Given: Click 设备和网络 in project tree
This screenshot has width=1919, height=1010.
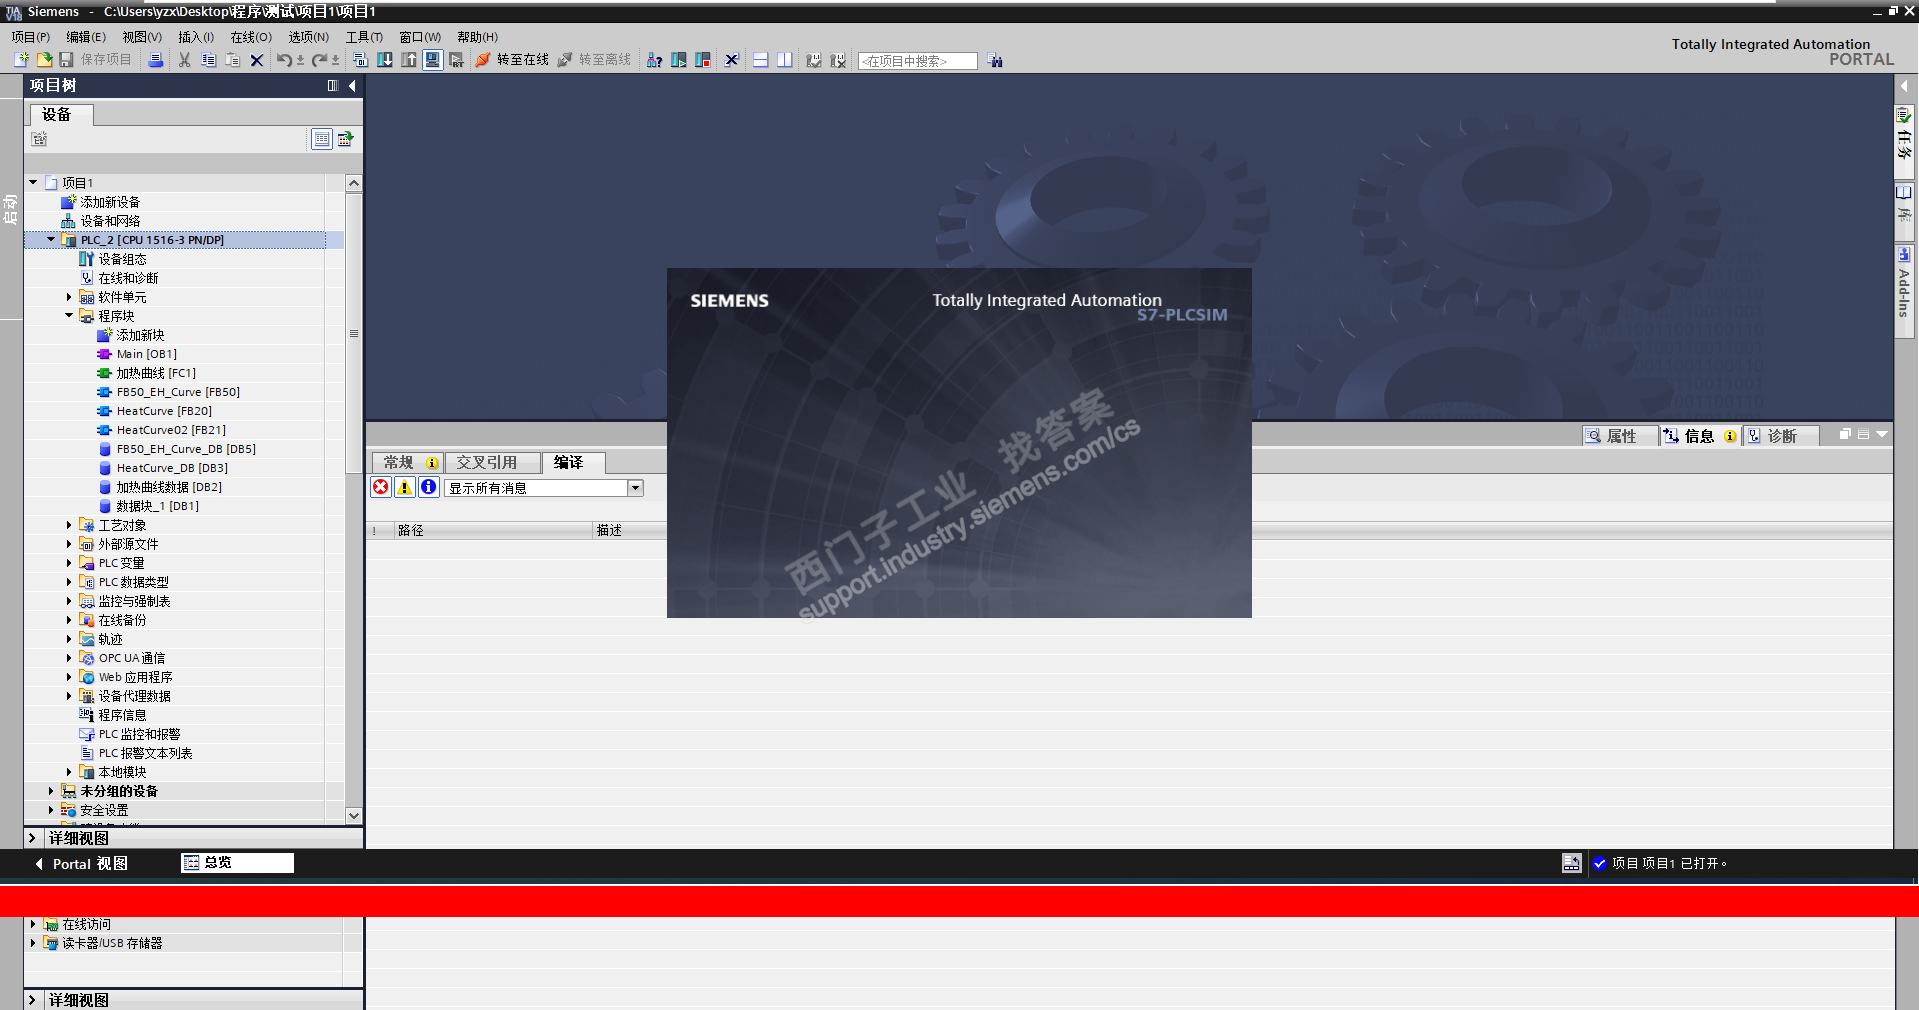Looking at the screenshot, I should [x=110, y=221].
